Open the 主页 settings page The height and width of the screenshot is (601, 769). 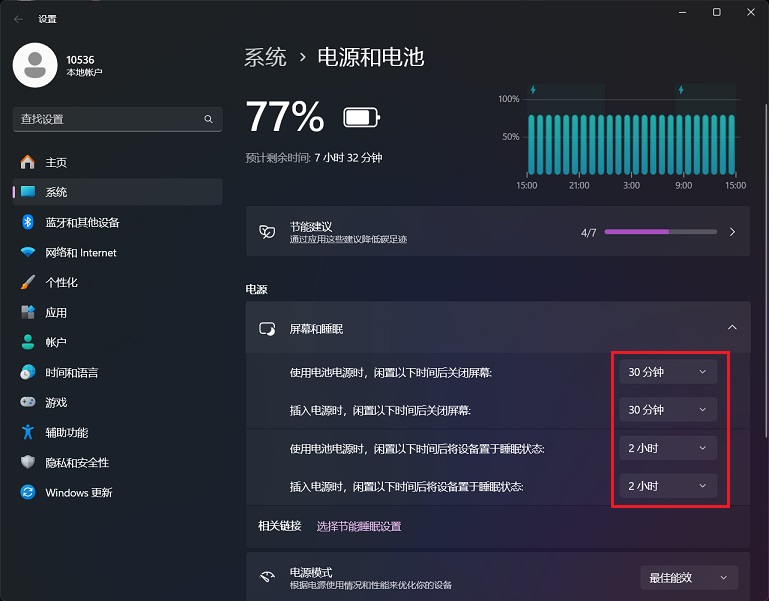pos(118,162)
